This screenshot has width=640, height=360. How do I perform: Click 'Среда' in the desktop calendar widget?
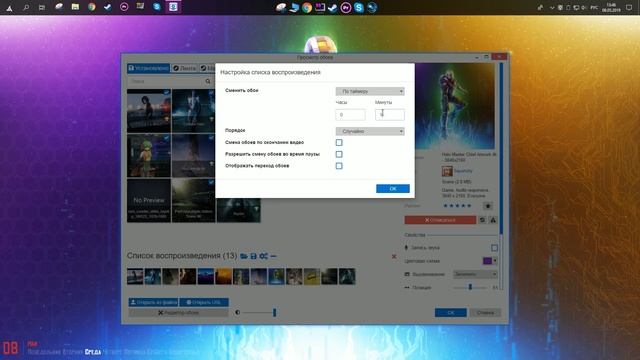click(93, 351)
